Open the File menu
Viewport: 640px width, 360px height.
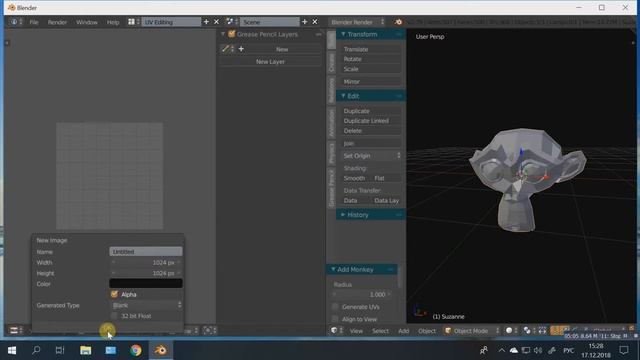[34, 22]
